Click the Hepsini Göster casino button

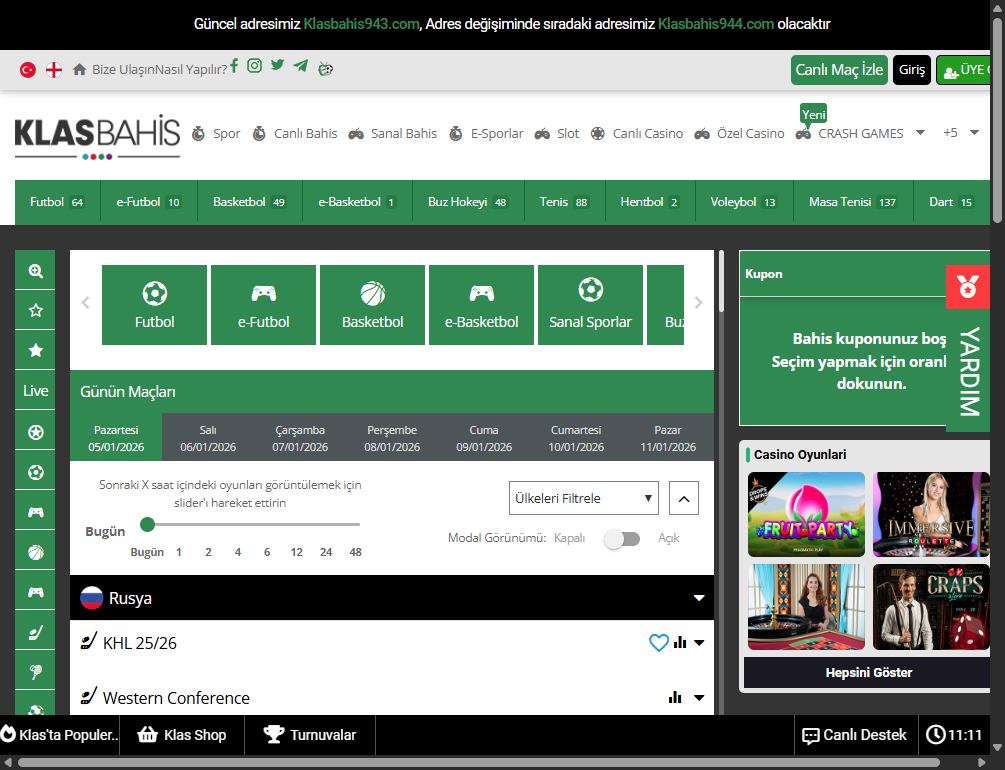click(x=868, y=673)
